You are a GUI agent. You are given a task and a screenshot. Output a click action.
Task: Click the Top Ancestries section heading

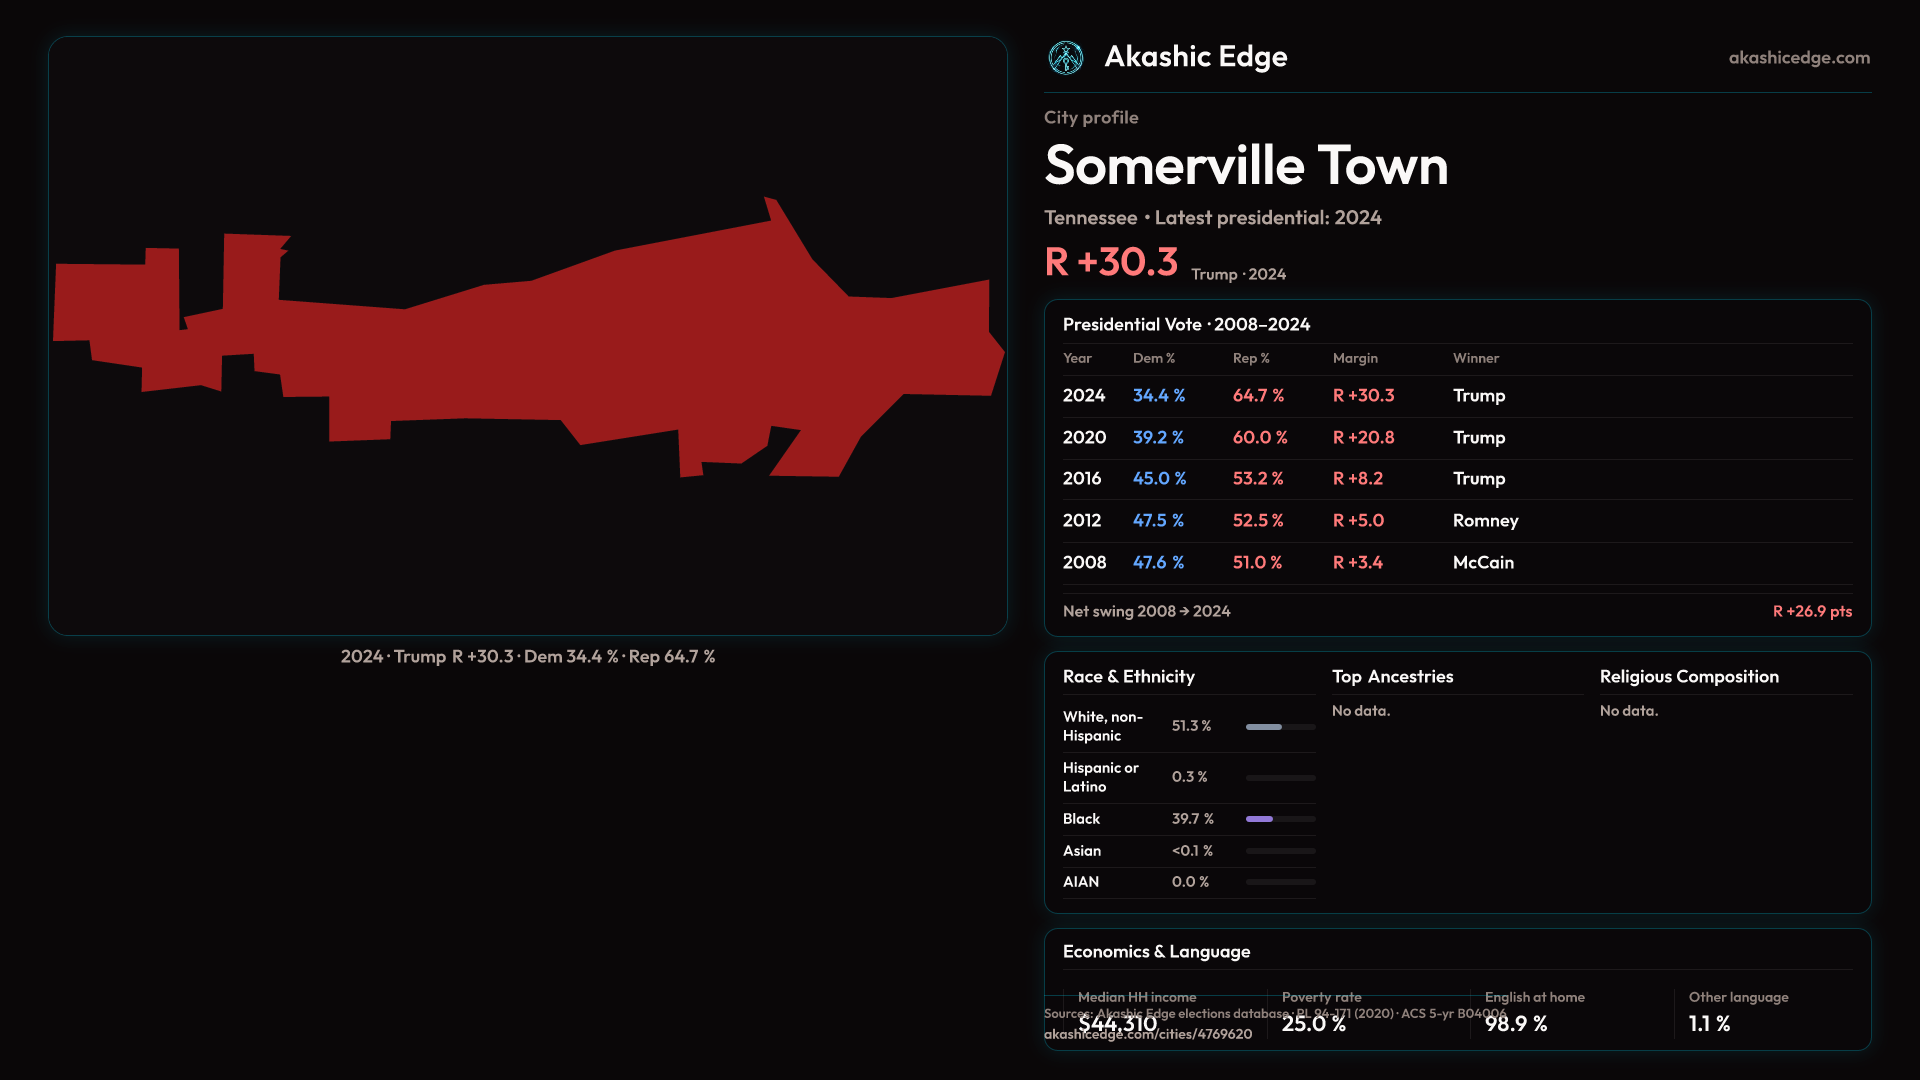[1392, 677]
